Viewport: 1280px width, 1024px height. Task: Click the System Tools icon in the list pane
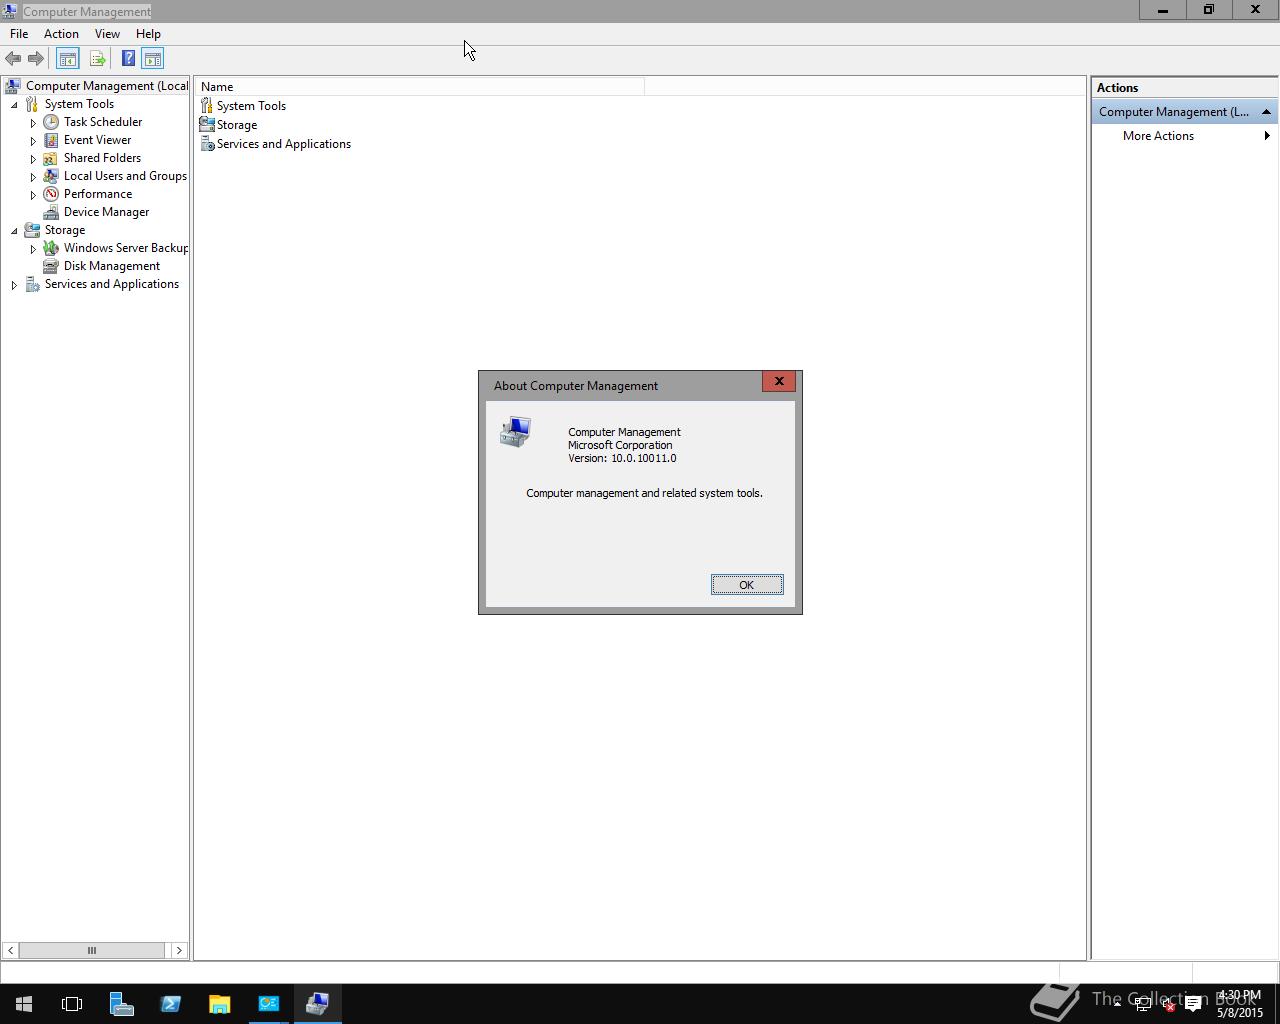pyautogui.click(x=207, y=105)
